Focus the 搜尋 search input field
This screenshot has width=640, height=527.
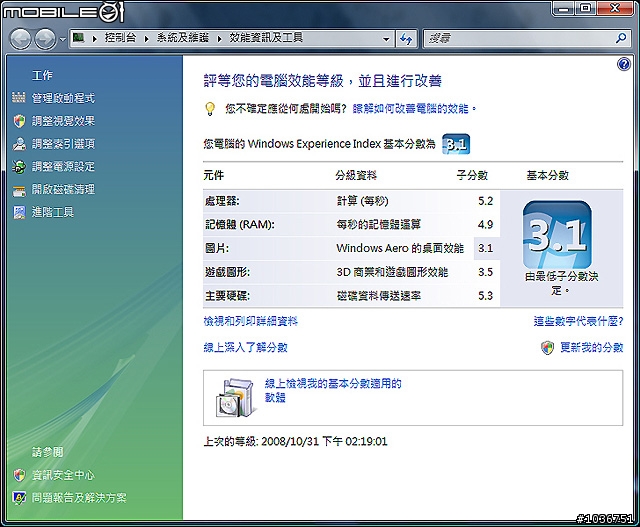(x=518, y=39)
